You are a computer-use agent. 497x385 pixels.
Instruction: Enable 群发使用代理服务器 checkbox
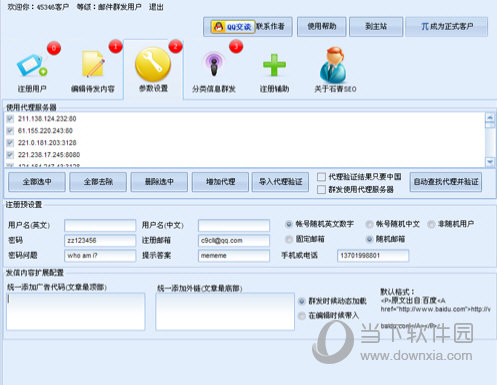point(321,190)
